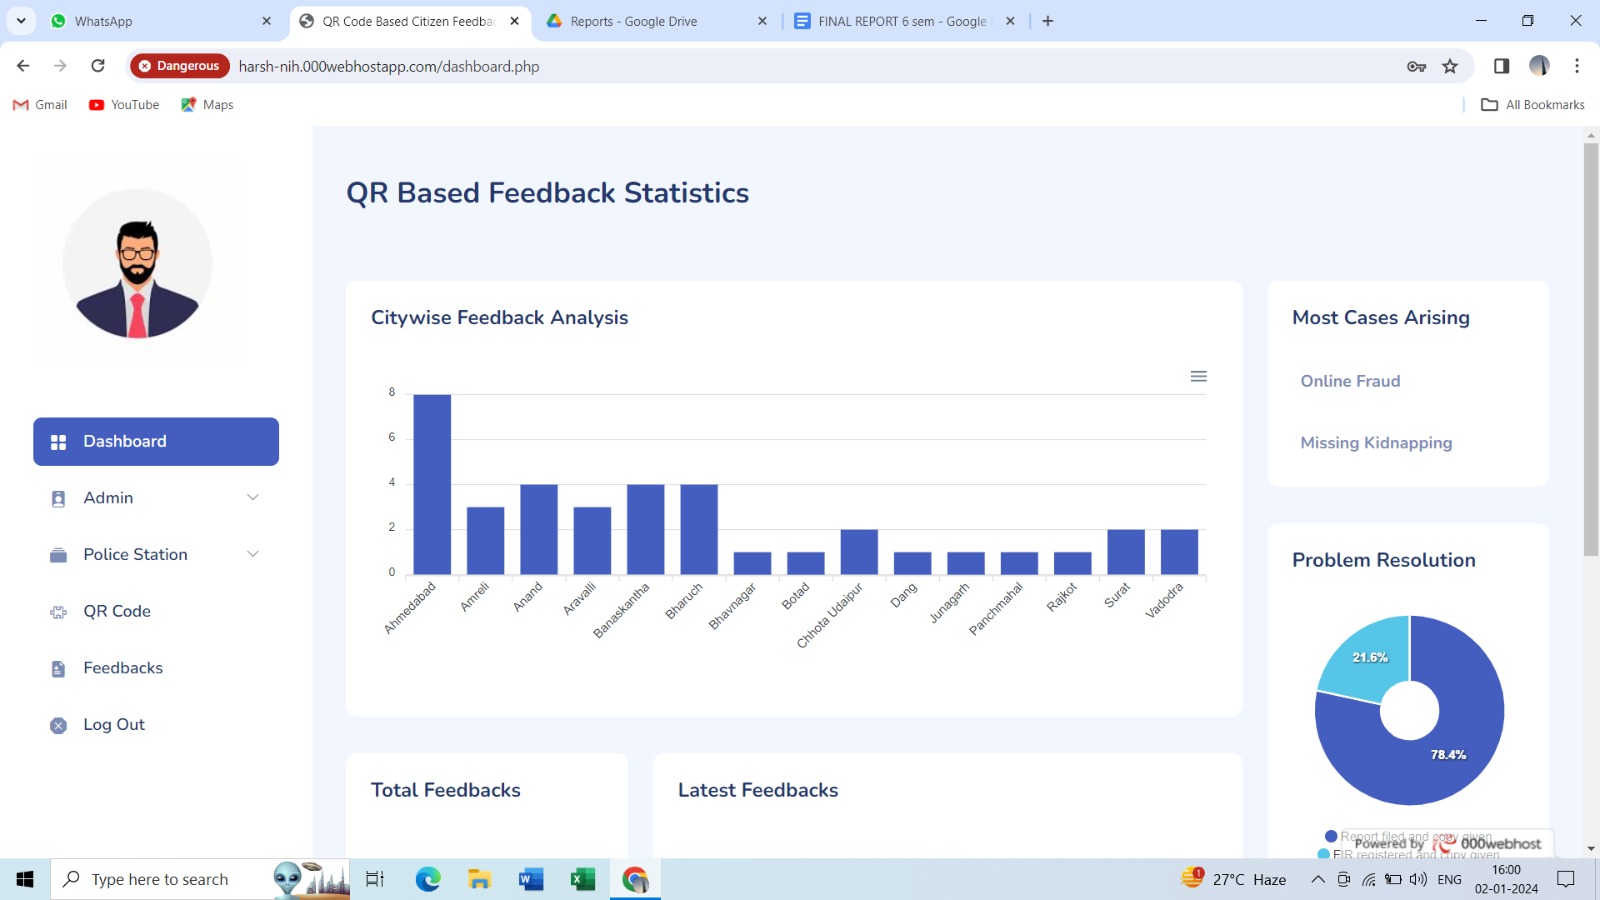The image size is (1600, 900).
Task: Click the Chrome taskbar icon
Action: tap(635, 879)
